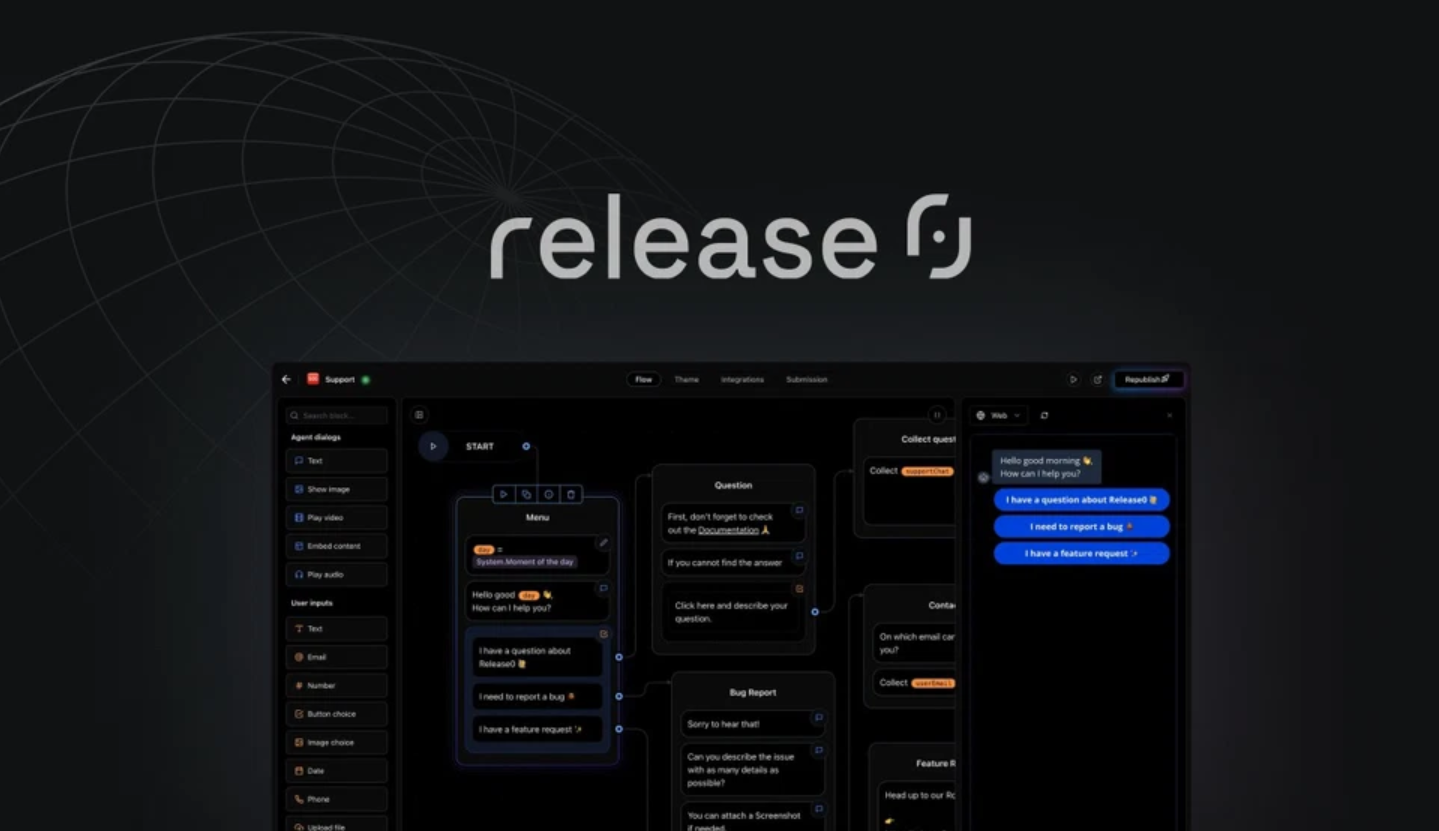Click the red Support bot icon
Viewport: 1439px width, 831px height.
click(x=313, y=379)
